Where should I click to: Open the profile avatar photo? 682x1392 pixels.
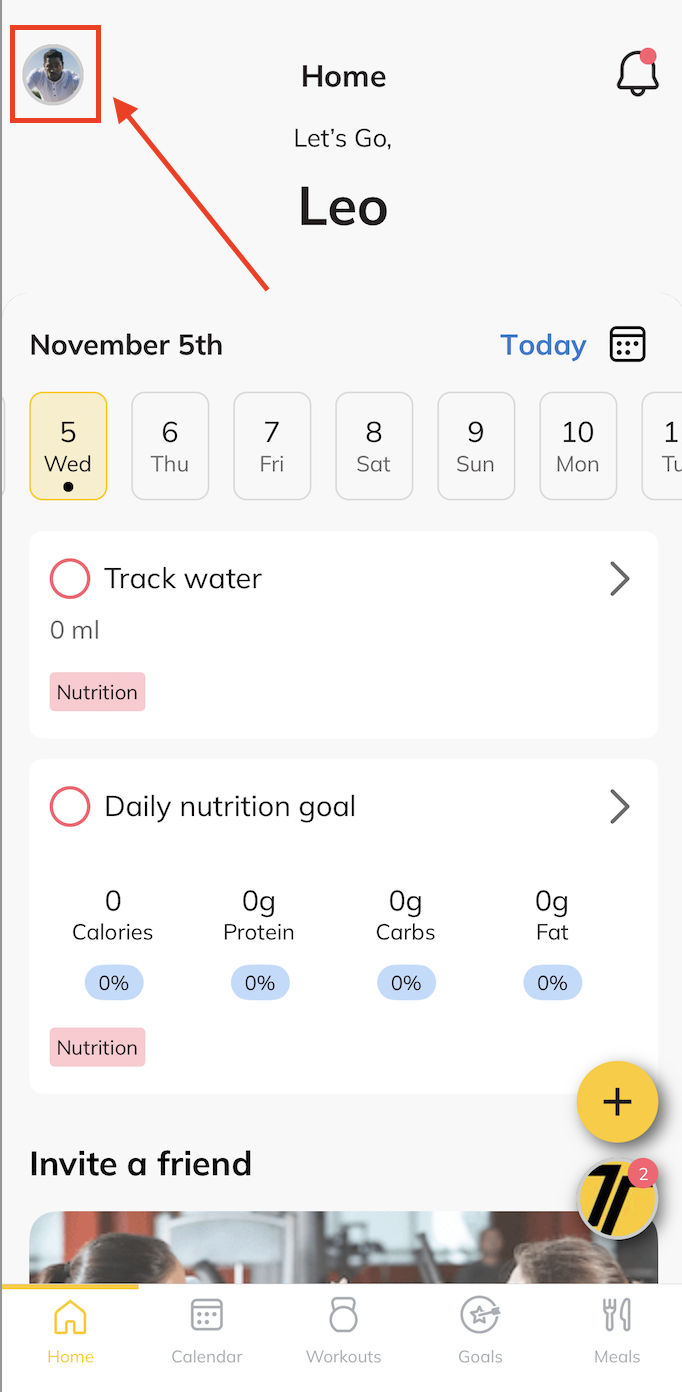(x=53, y=75)
